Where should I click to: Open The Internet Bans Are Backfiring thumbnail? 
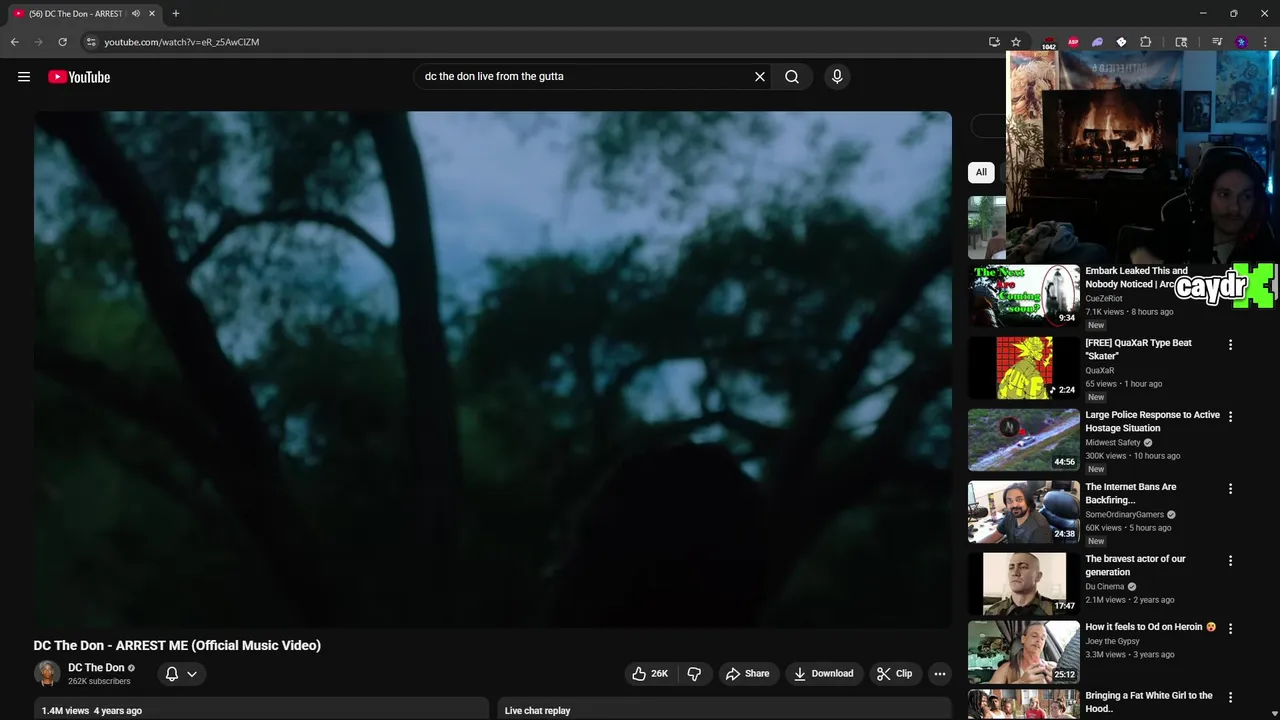(1024, 512)
